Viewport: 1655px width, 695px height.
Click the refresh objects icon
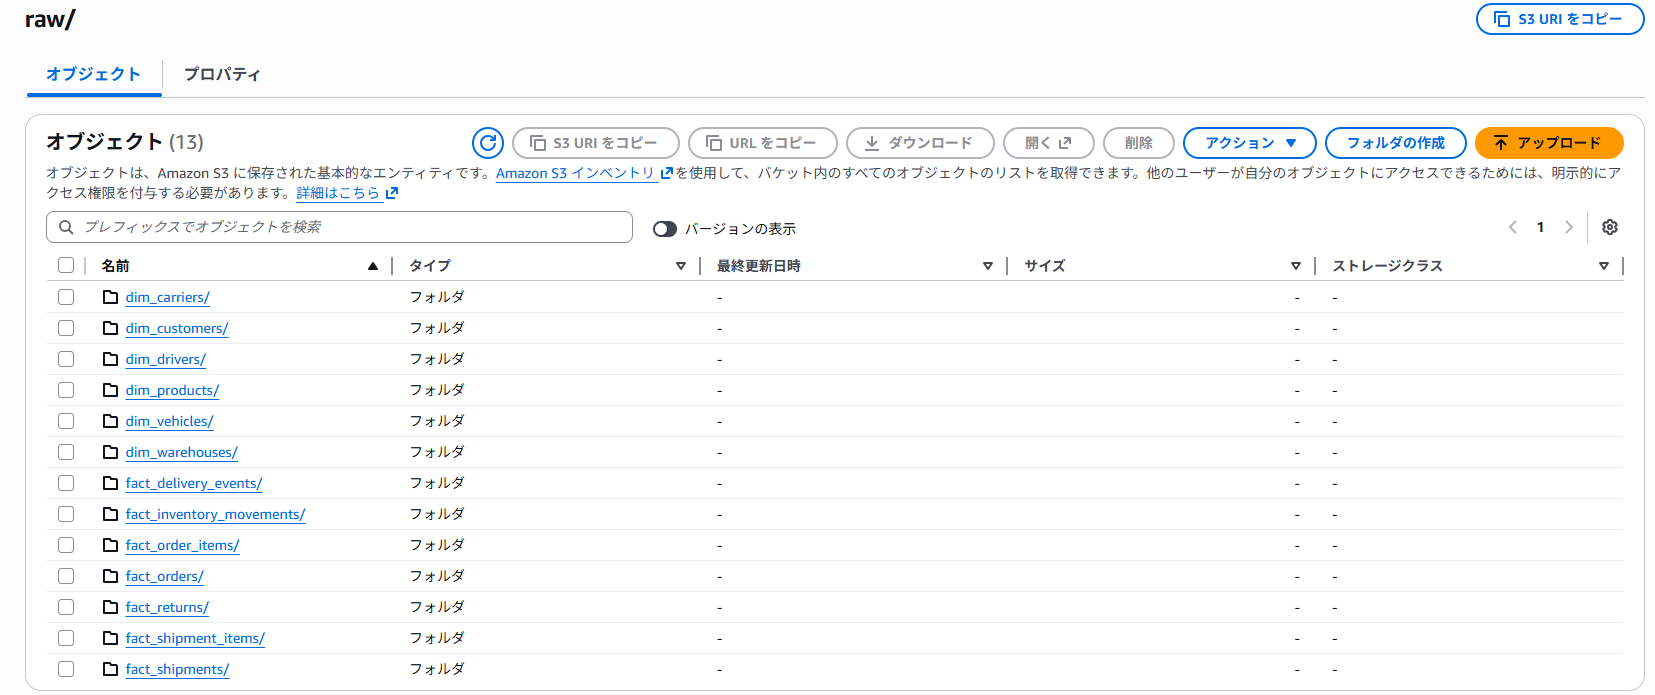[488, 143]
